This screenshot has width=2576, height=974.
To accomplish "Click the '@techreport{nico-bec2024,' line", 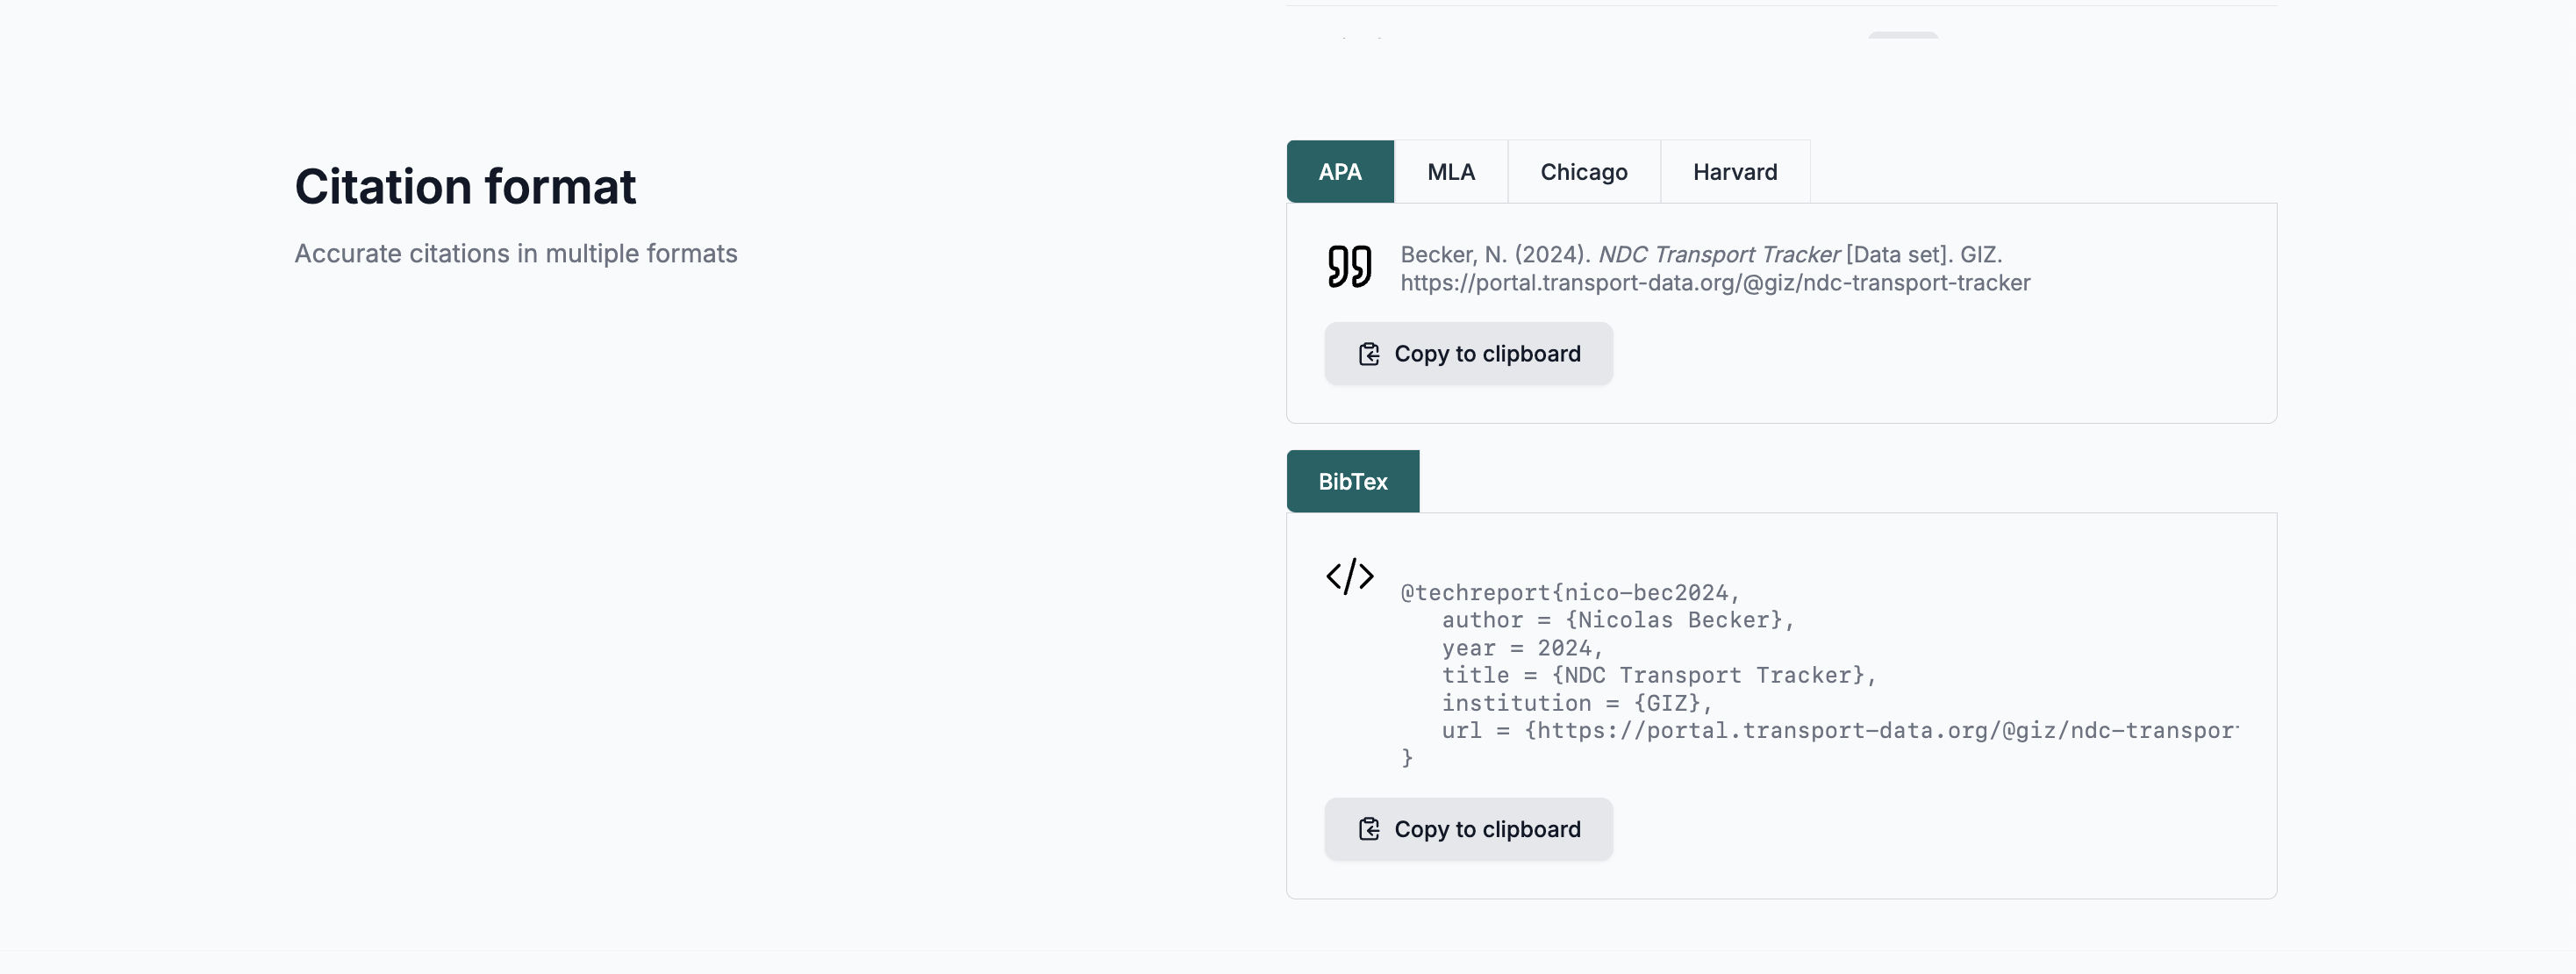I will tap(1570, 593).
